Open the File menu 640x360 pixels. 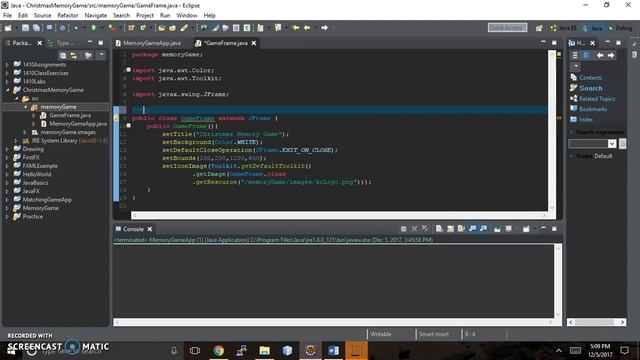7,16
